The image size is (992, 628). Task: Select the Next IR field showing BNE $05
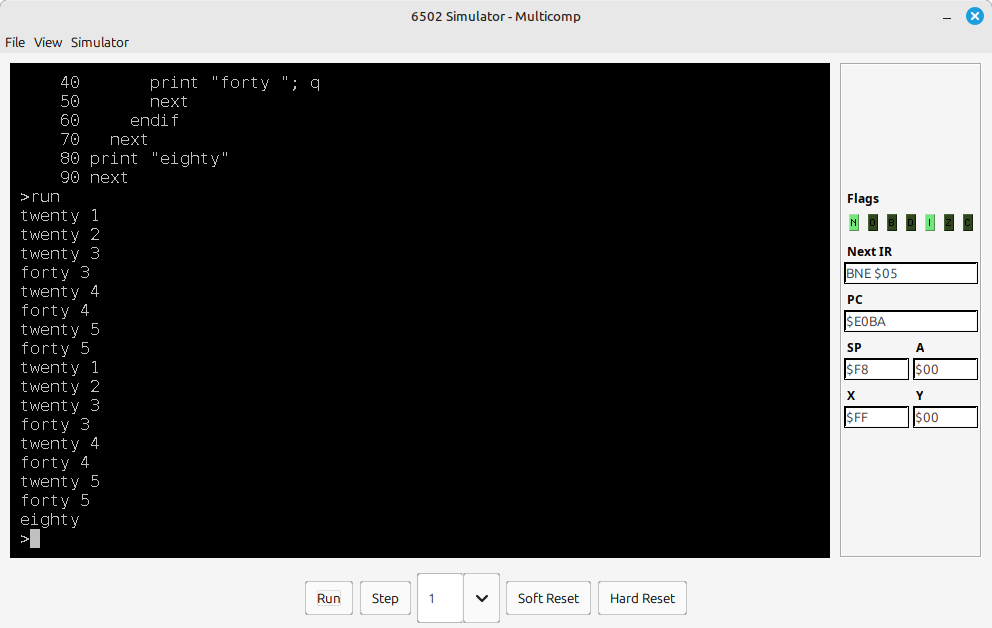coord(910,273)
